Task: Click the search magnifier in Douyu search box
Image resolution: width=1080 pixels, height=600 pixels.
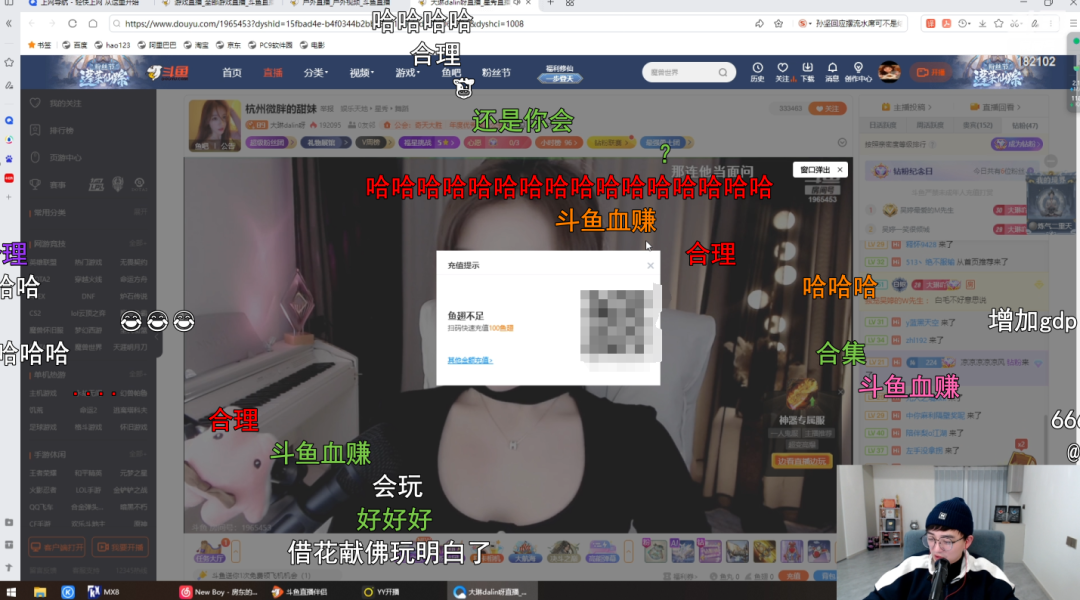Action: point(723,72)
